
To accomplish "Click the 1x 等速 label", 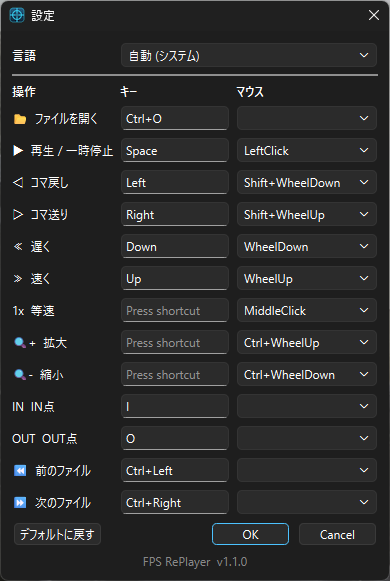I will (33, 311).
